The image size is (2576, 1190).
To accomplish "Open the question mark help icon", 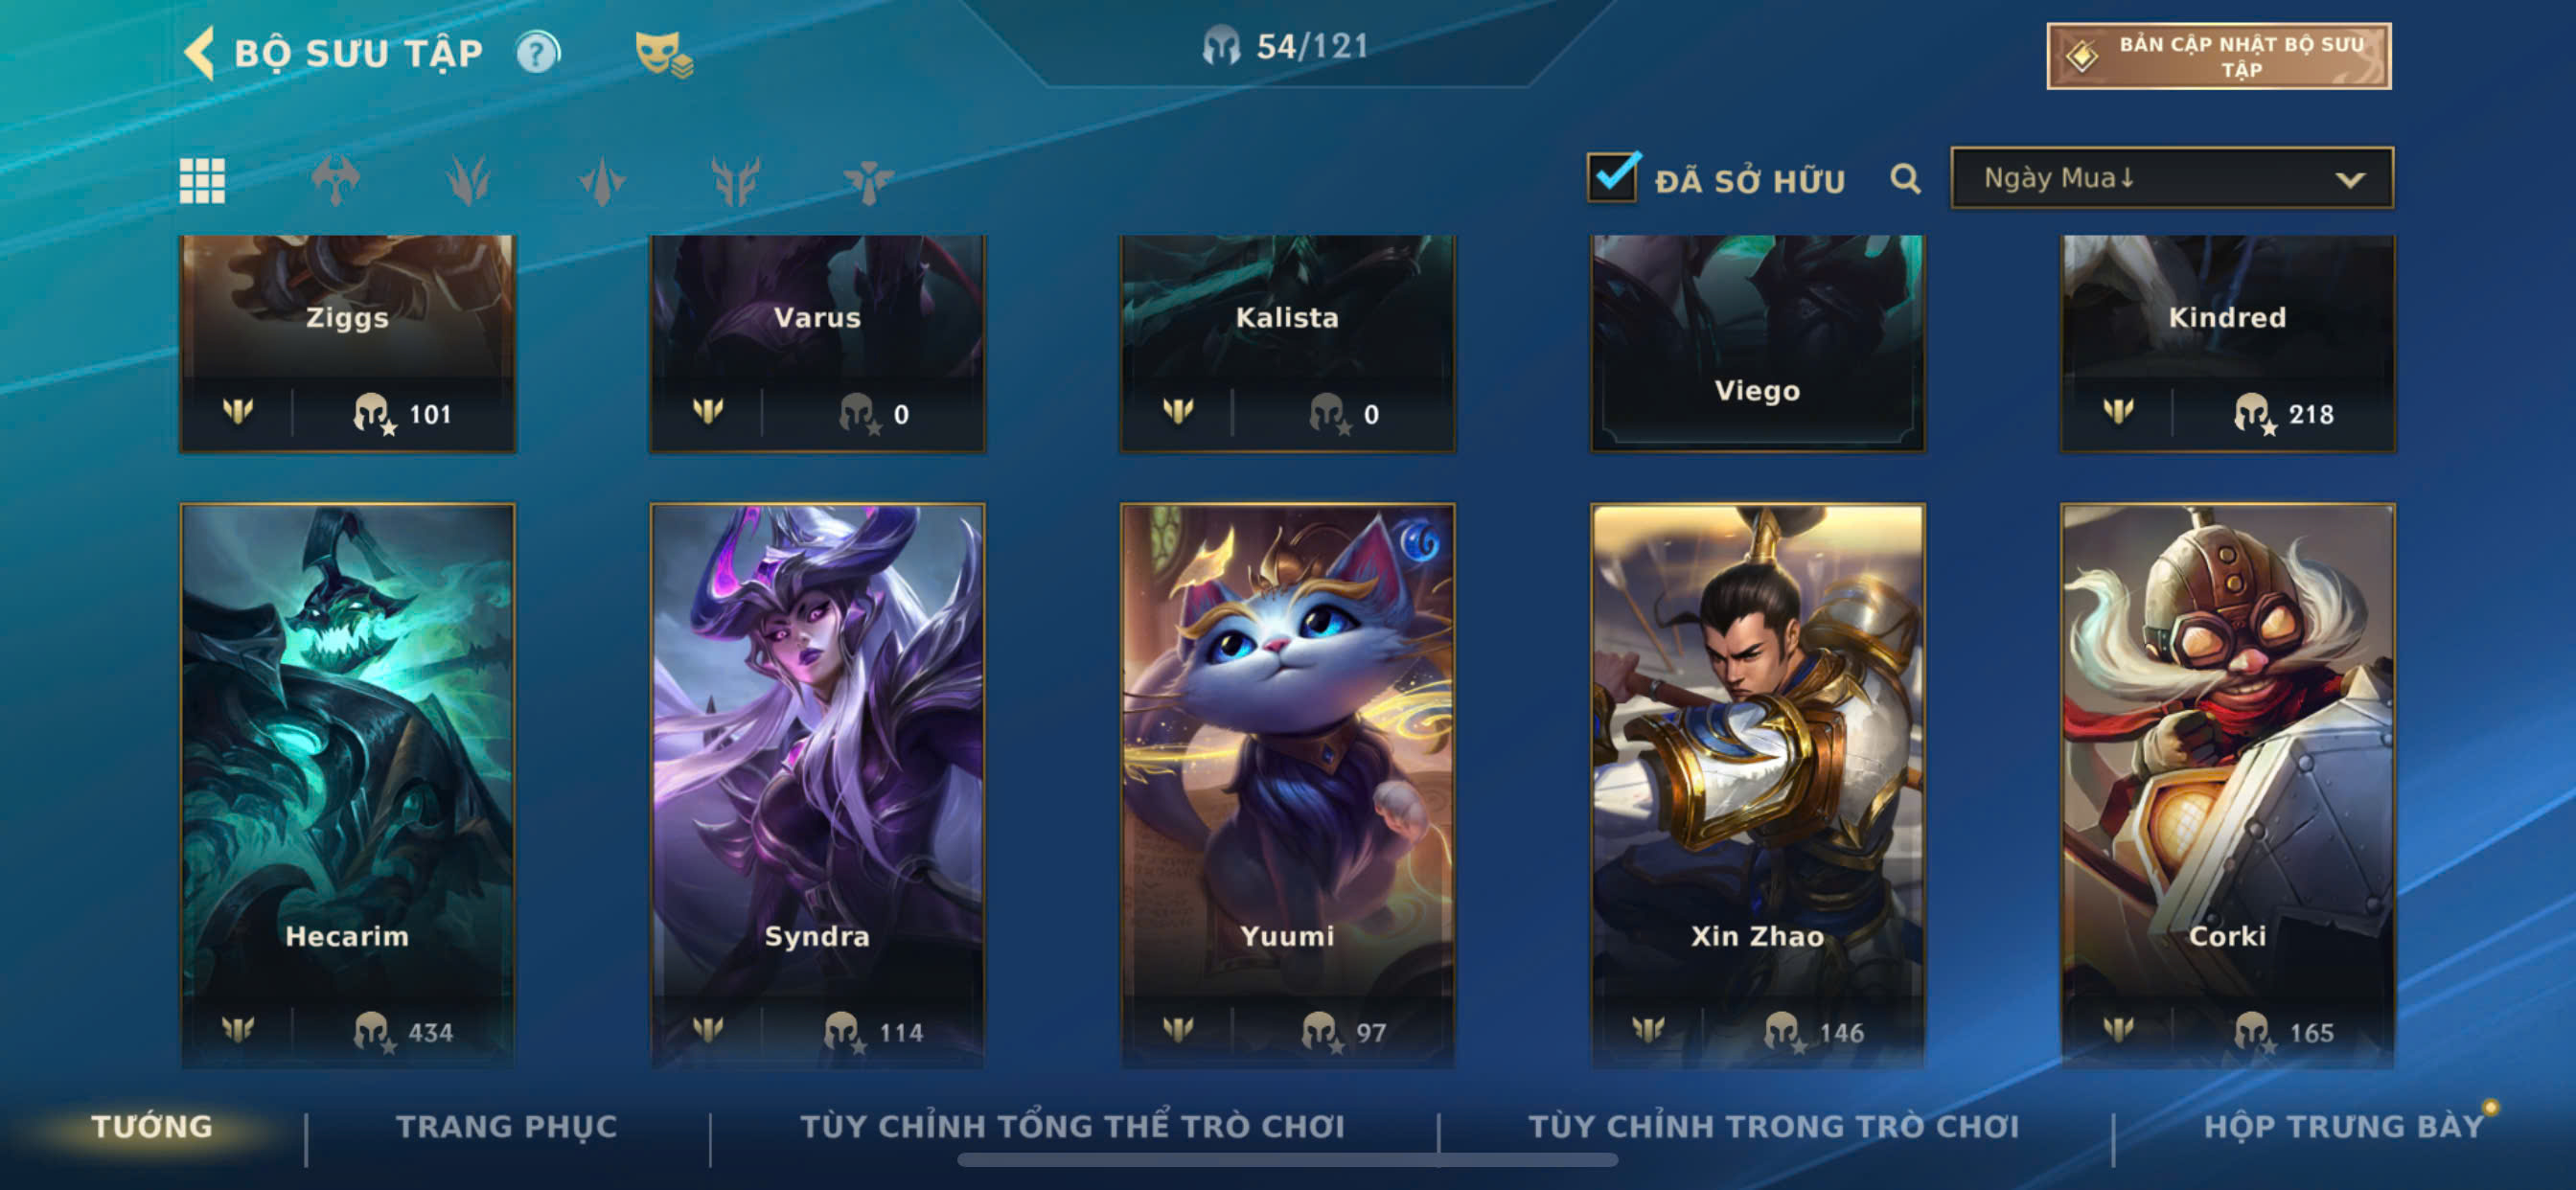I will 538,52.
